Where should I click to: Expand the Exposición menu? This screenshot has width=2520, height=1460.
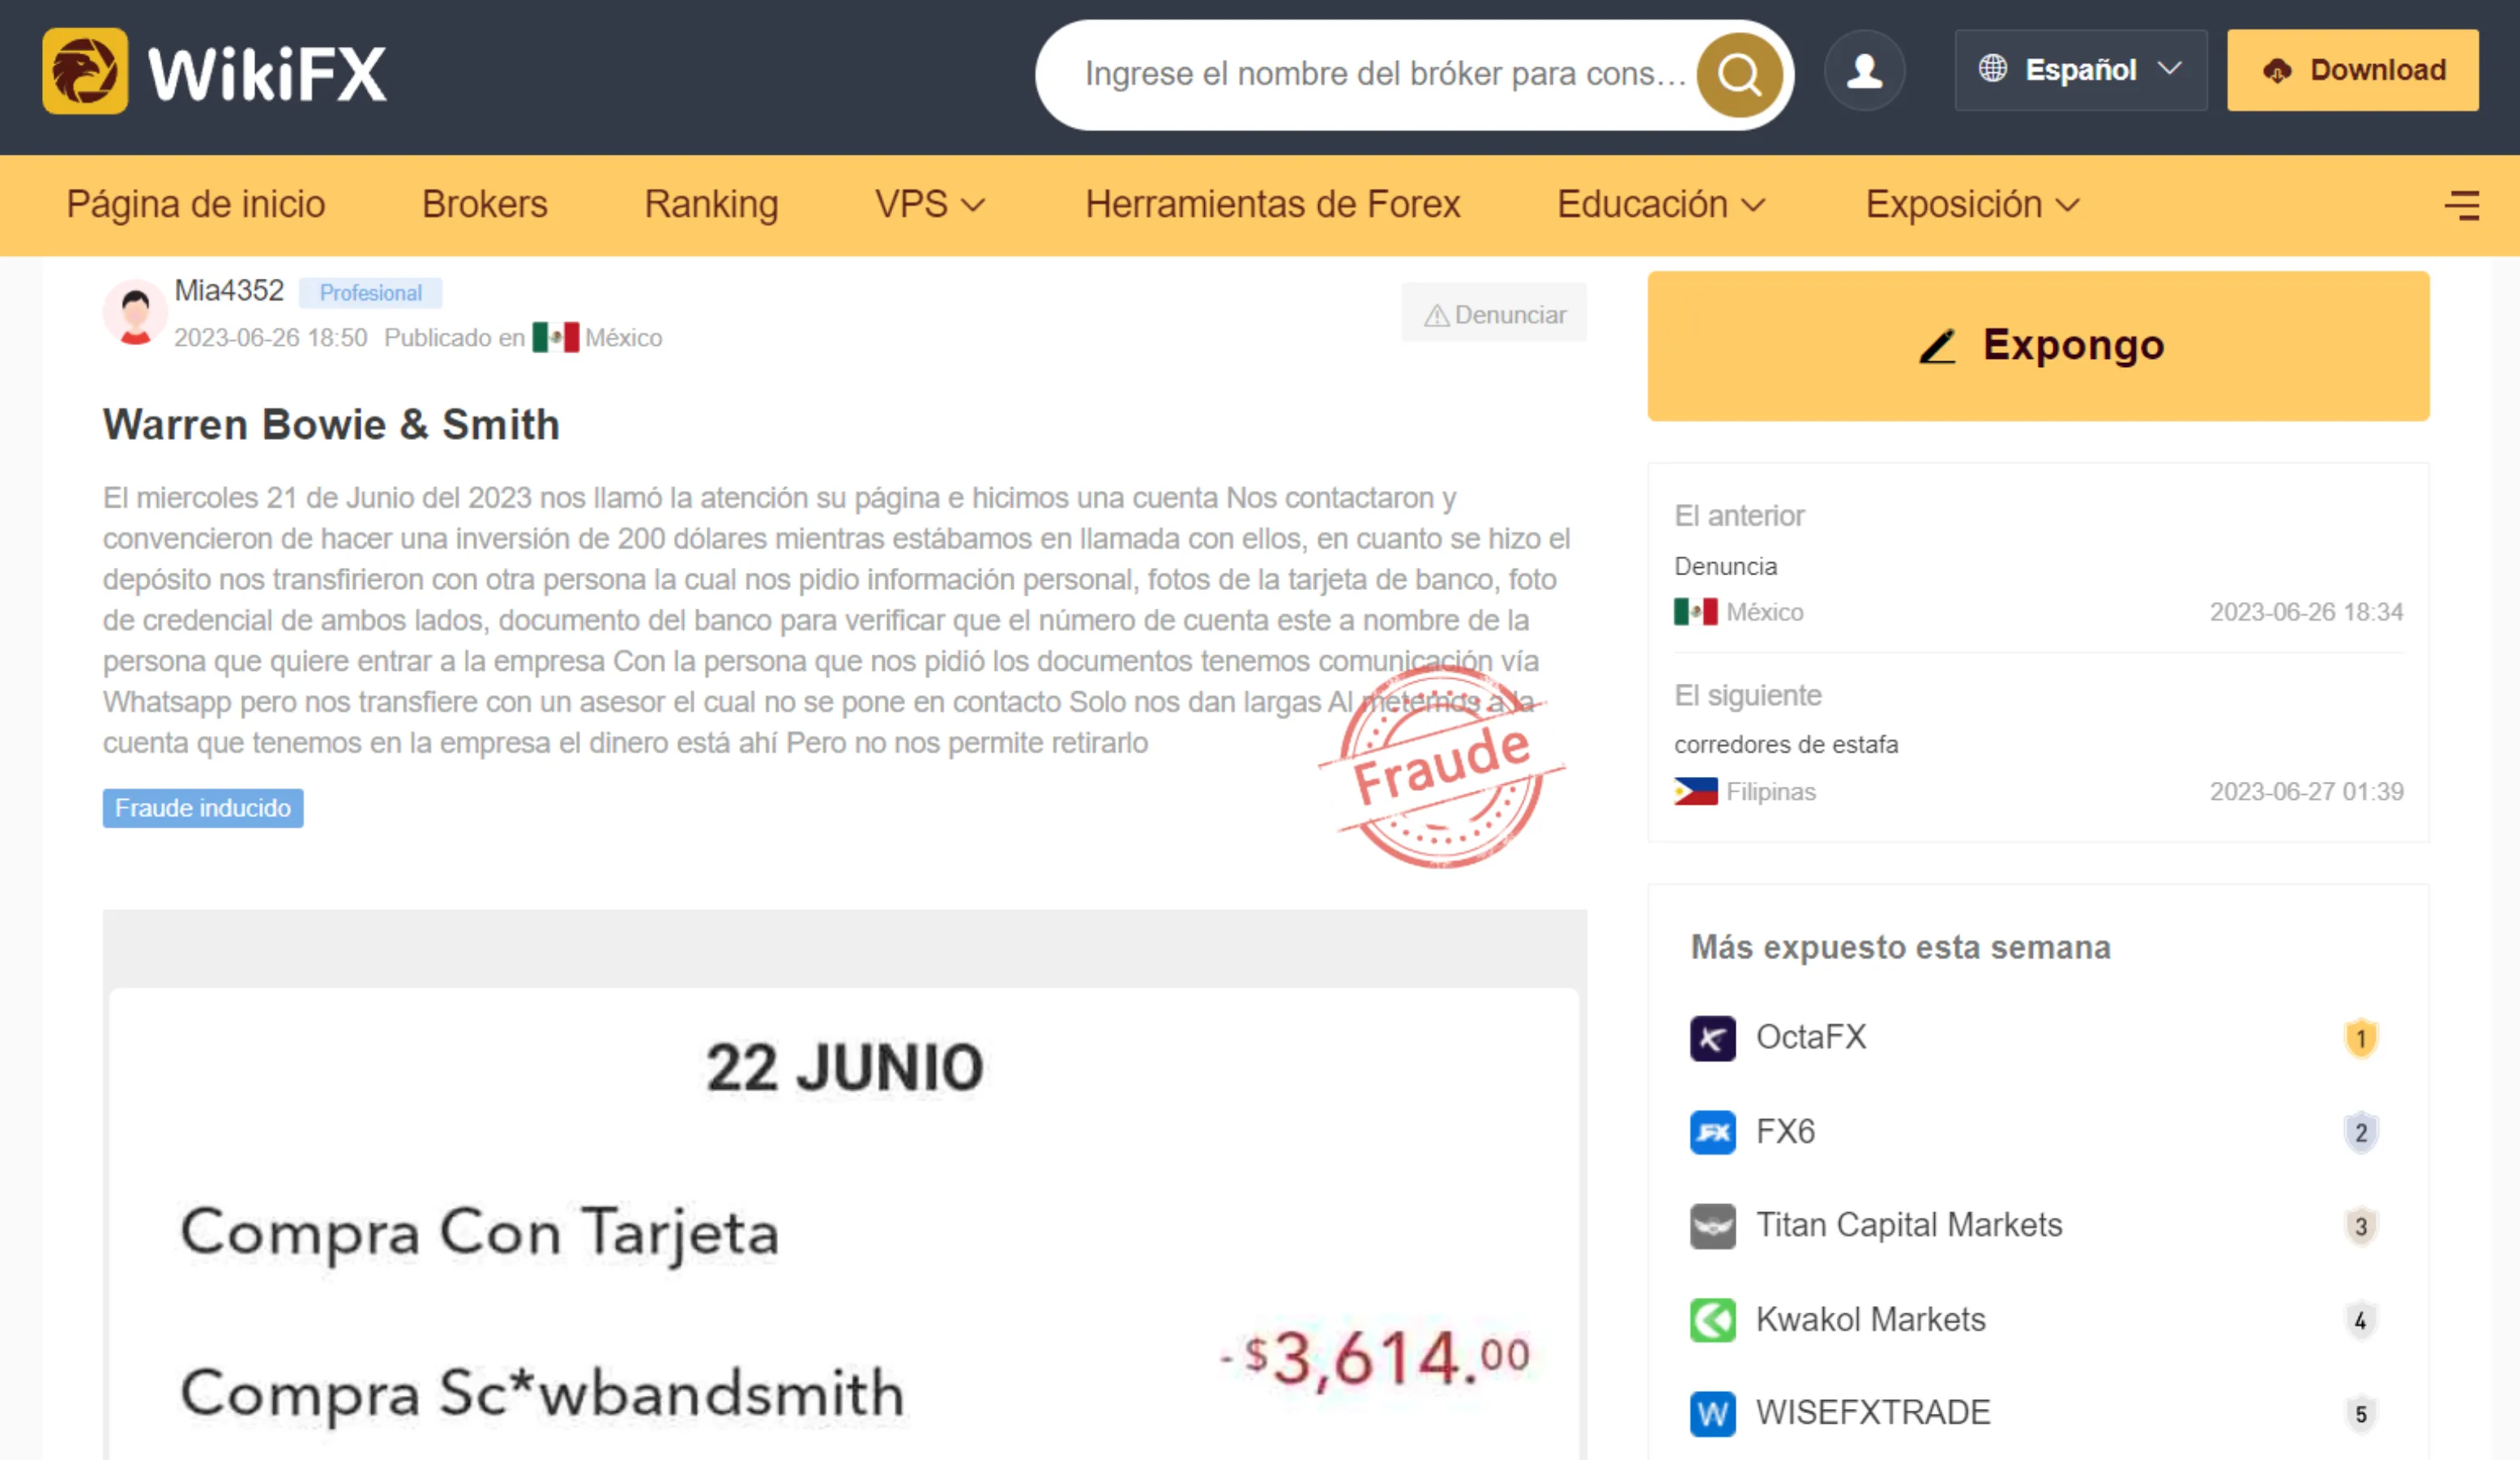(x=1972, y=205)
